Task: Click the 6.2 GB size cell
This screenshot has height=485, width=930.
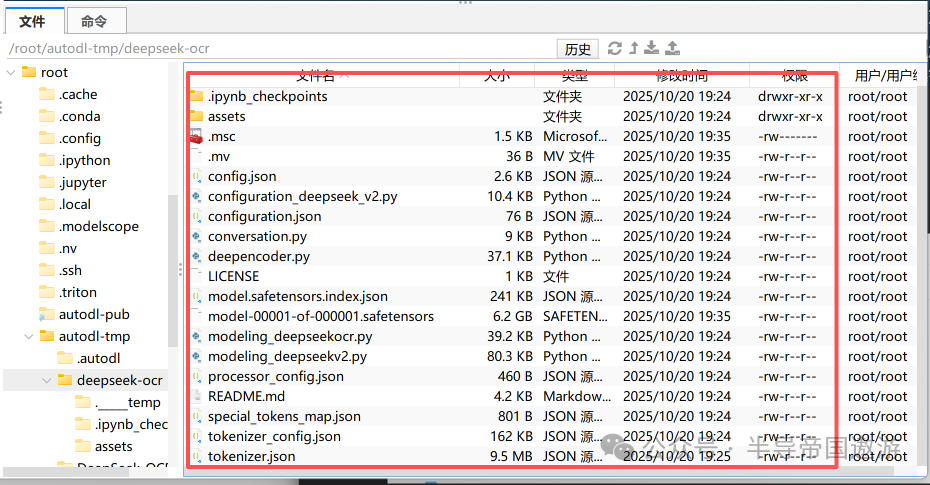Action: 512,316
